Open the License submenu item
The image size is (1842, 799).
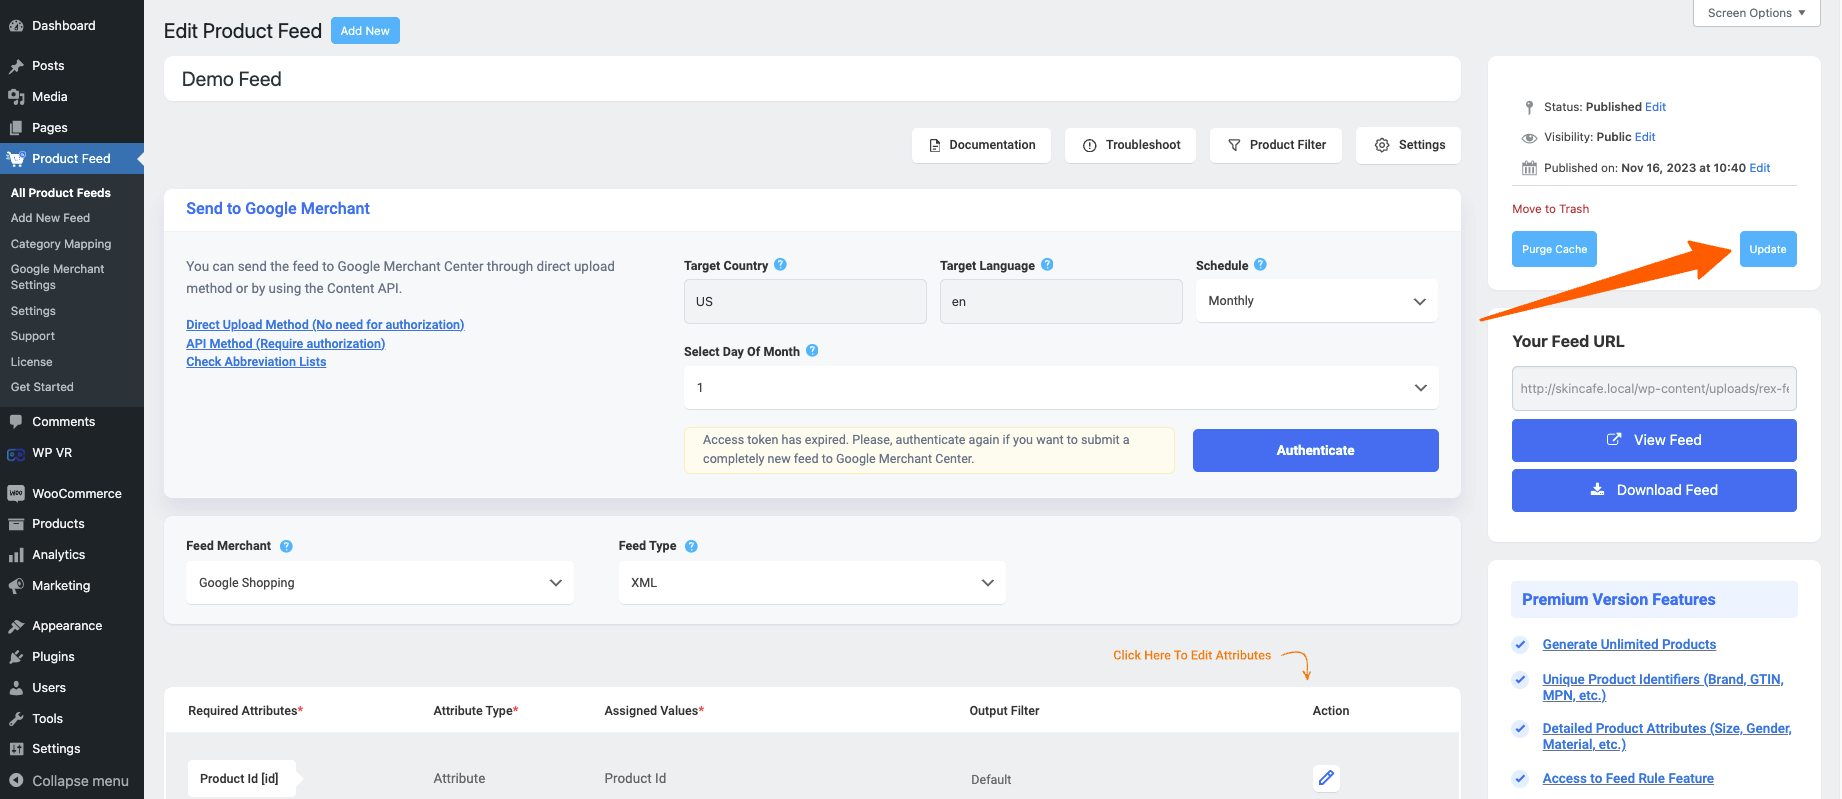pos(31,362)
